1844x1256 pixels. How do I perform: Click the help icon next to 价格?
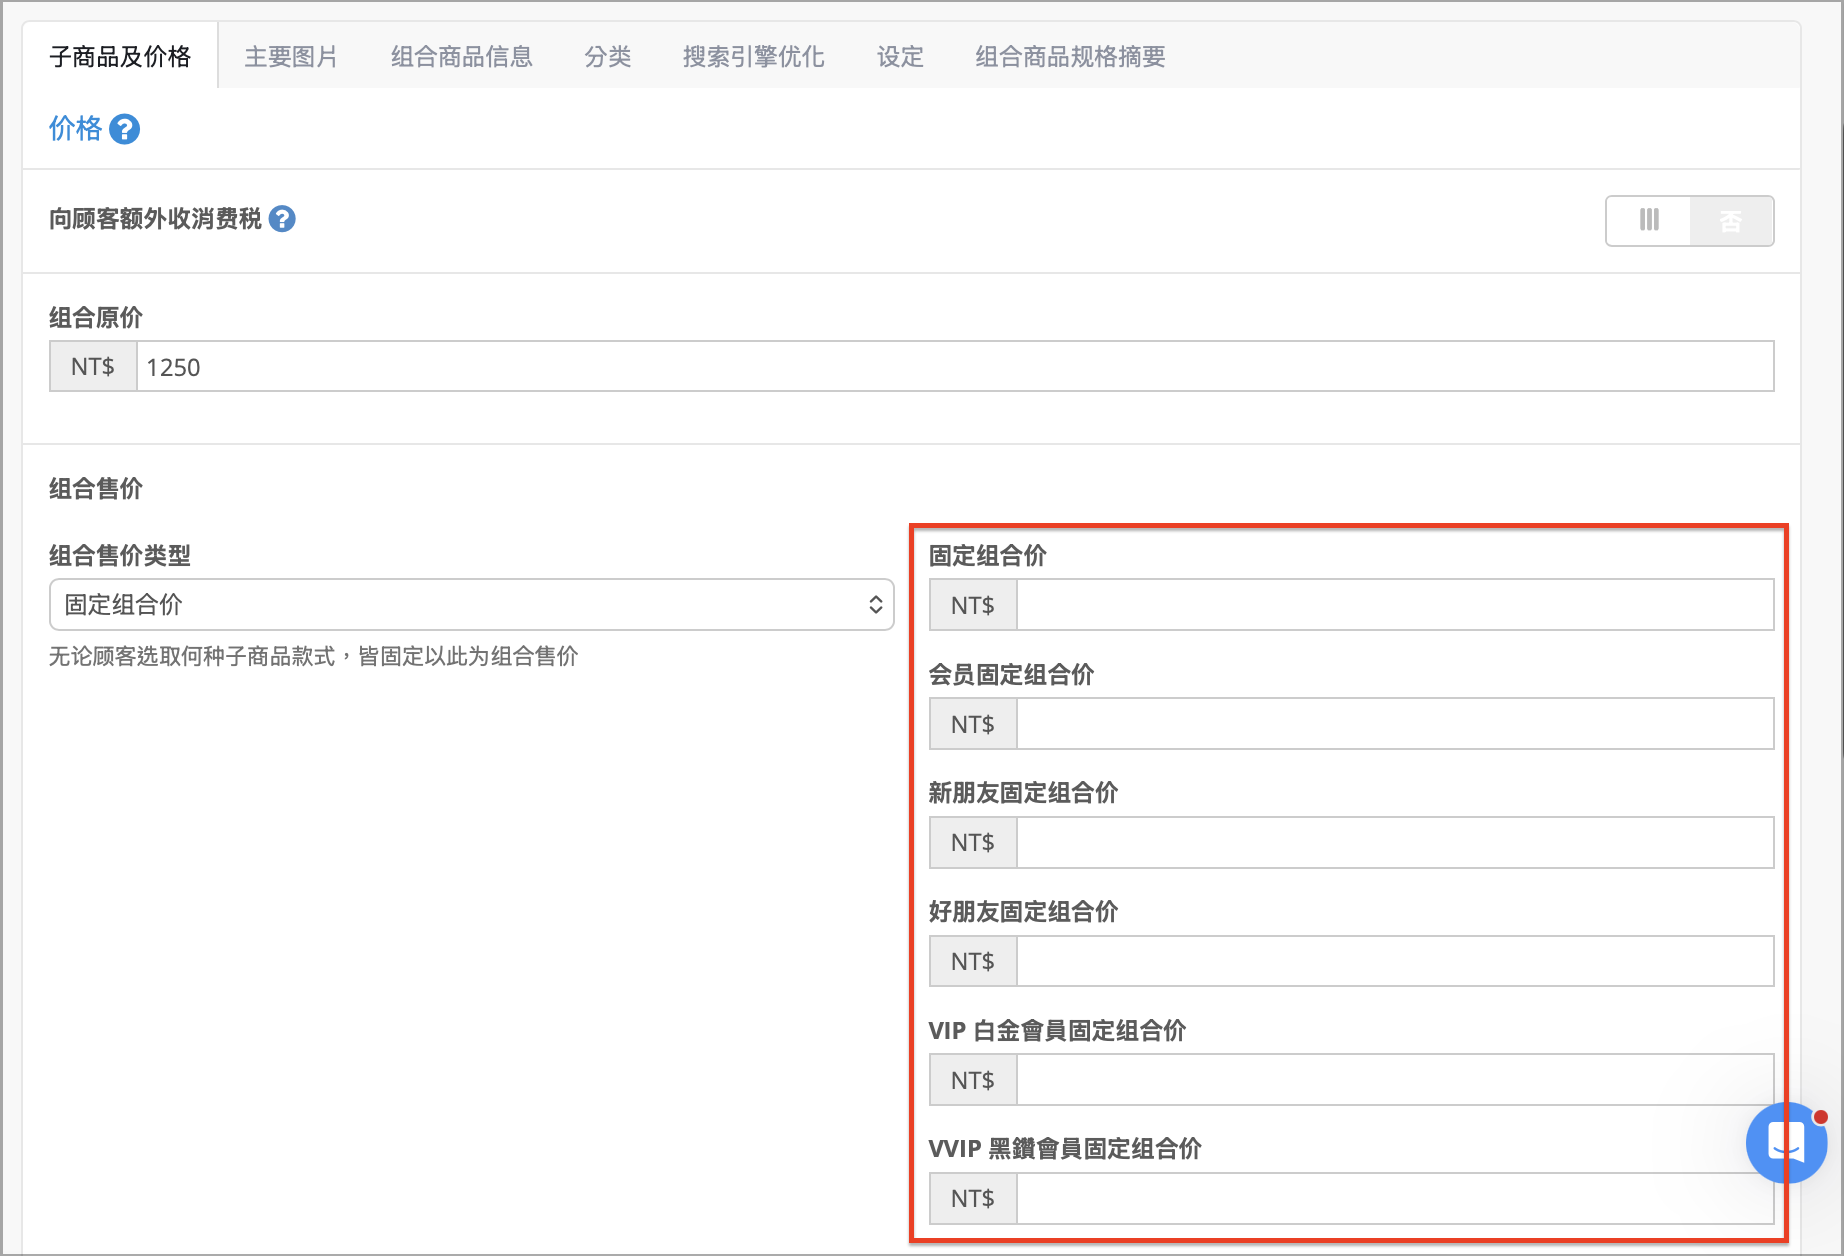[124, 129]
